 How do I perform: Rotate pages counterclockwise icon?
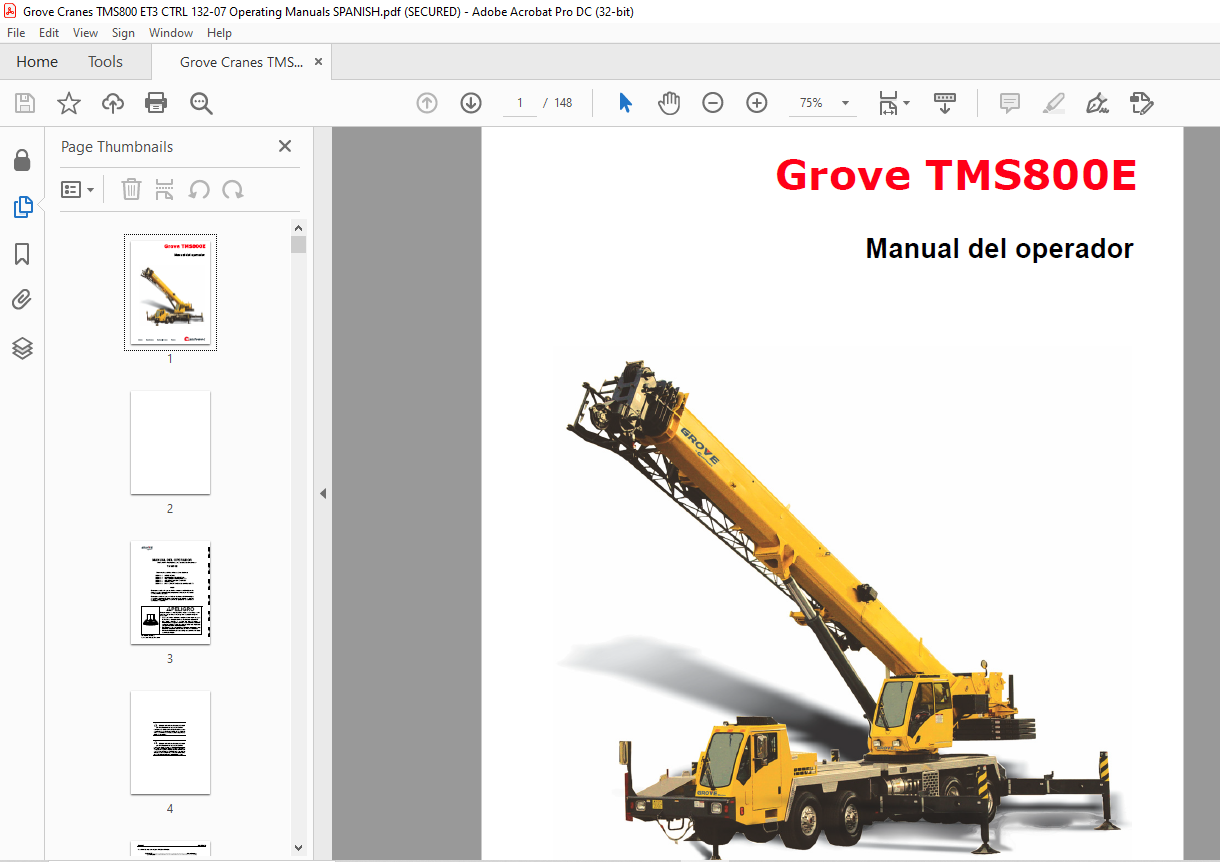(x=199, y=189)
